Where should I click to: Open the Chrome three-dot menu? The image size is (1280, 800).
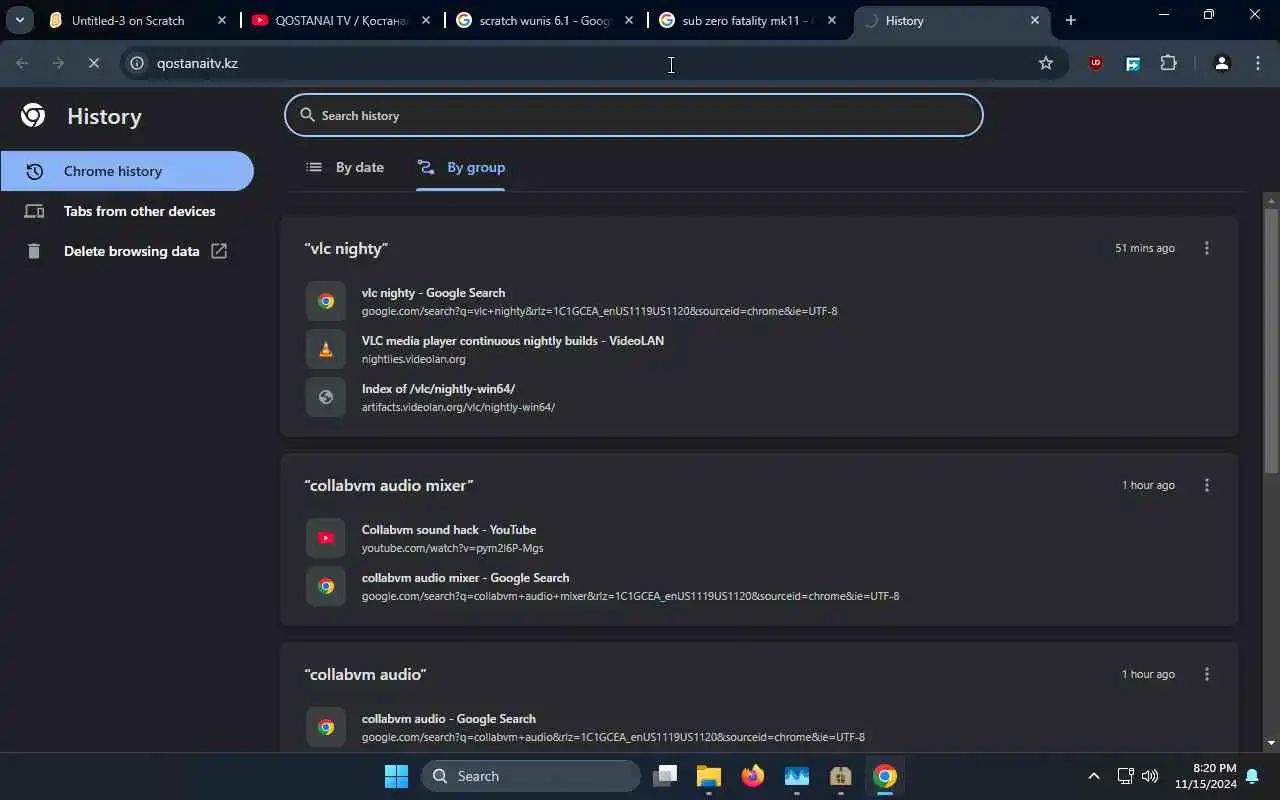pos(1258,63)
